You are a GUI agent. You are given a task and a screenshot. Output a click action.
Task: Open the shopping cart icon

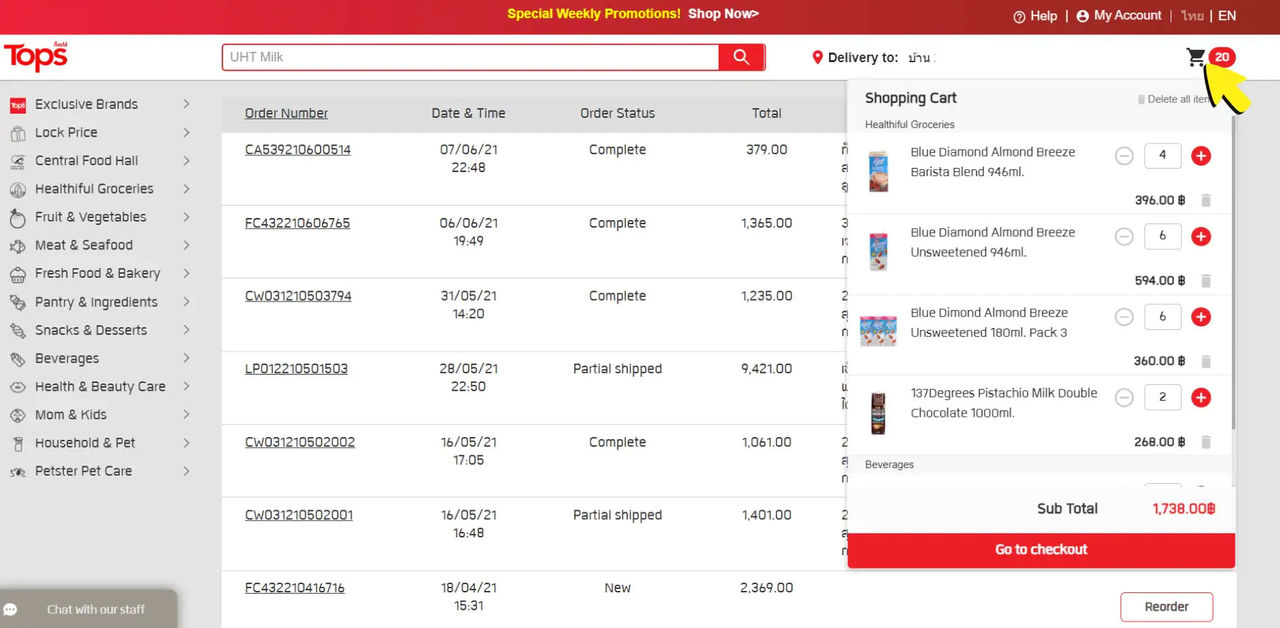click(1196, 57)
